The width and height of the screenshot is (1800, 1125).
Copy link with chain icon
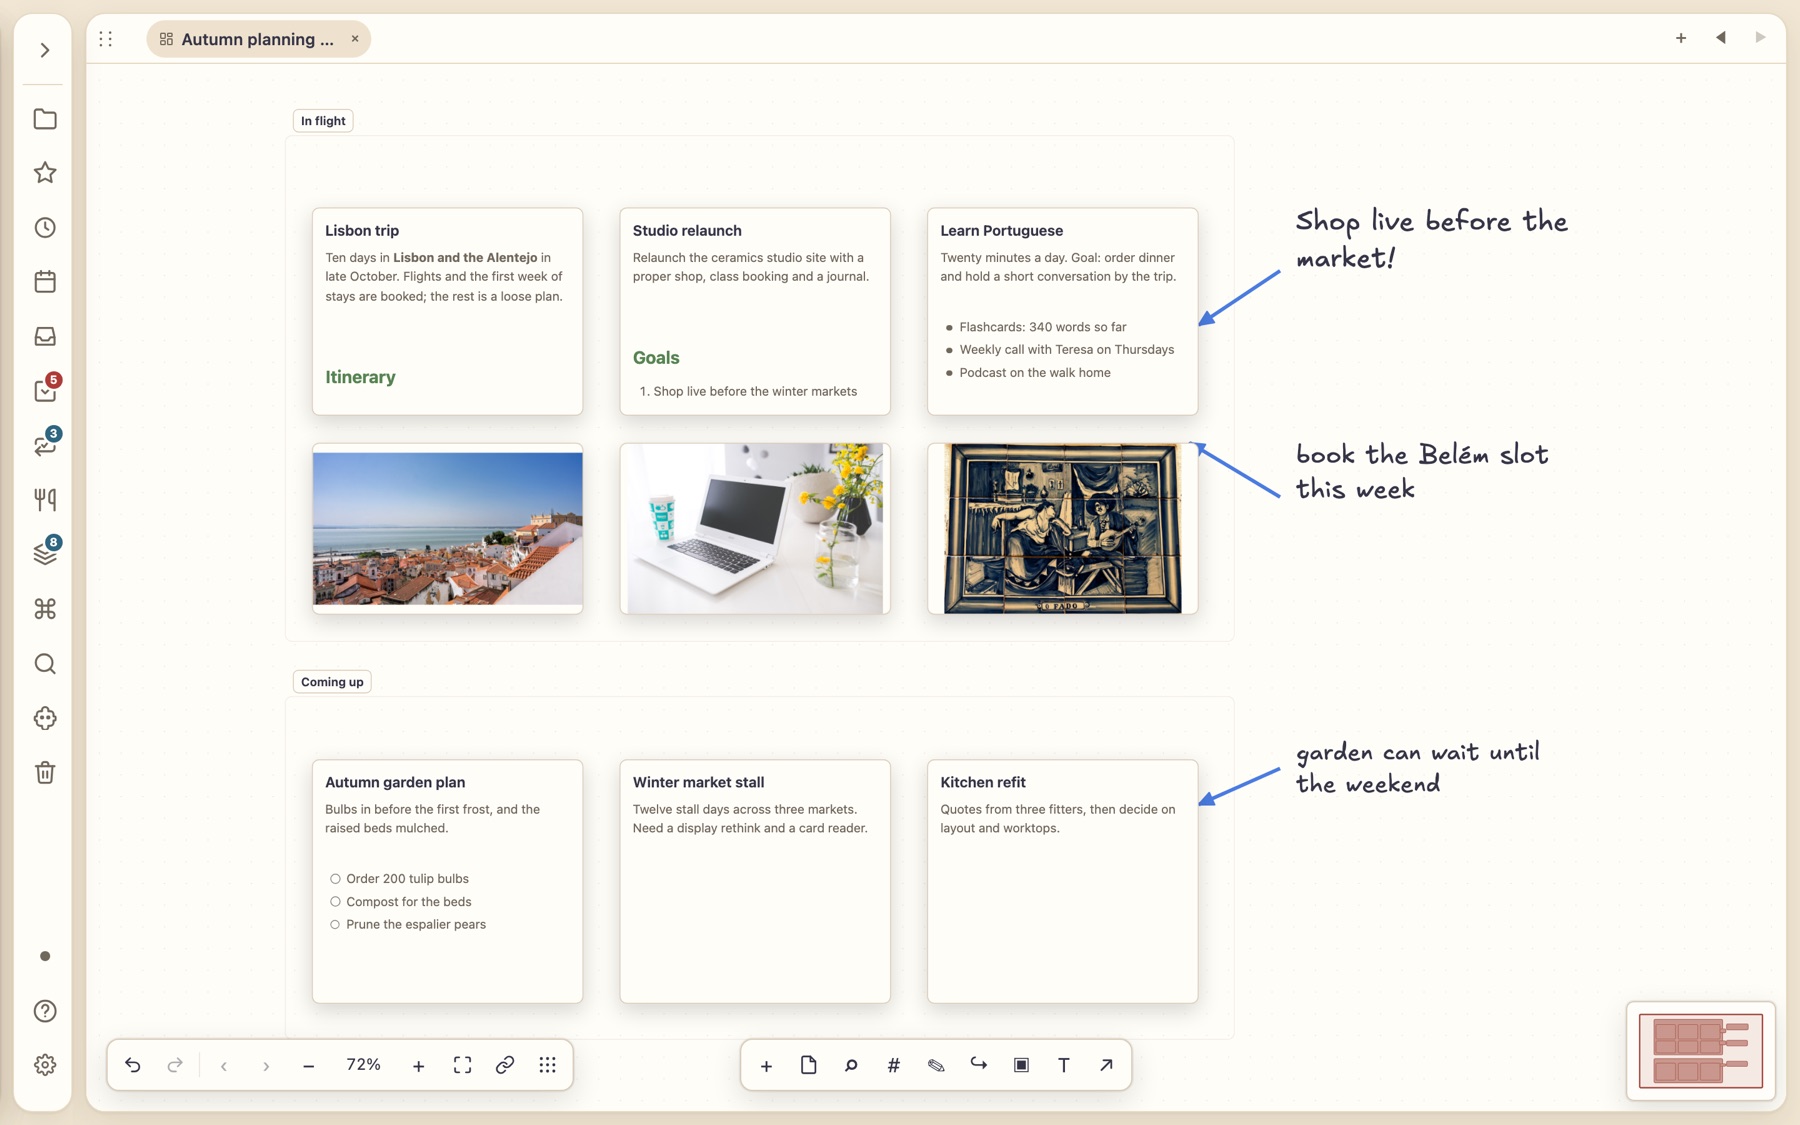click(x=505, y=1065)
